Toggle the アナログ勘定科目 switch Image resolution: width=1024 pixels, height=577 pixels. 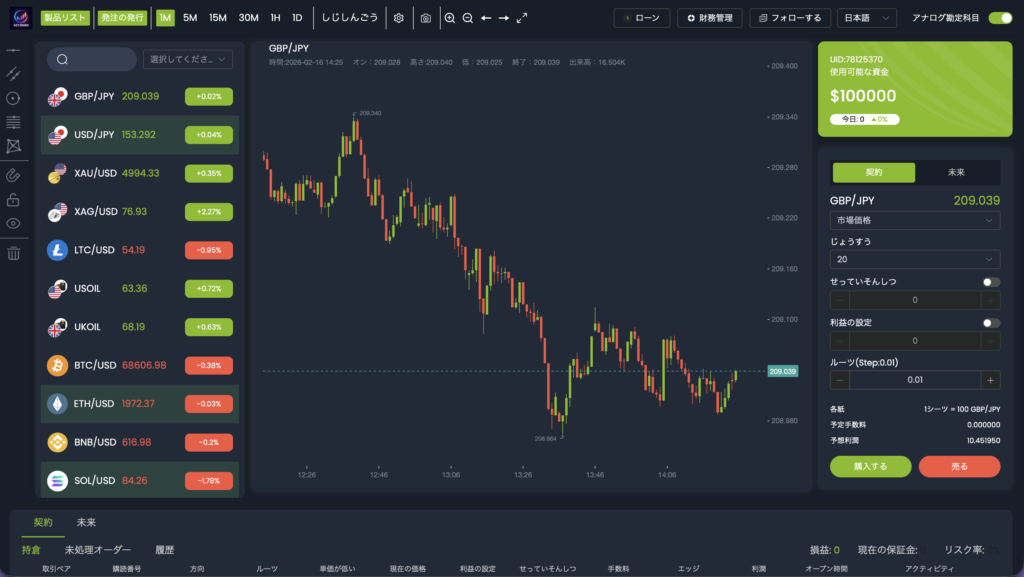pos(999,18)
